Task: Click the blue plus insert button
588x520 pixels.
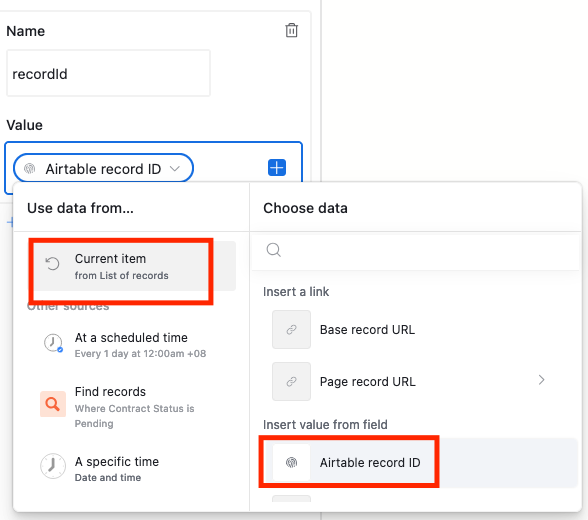Action: 277,167
